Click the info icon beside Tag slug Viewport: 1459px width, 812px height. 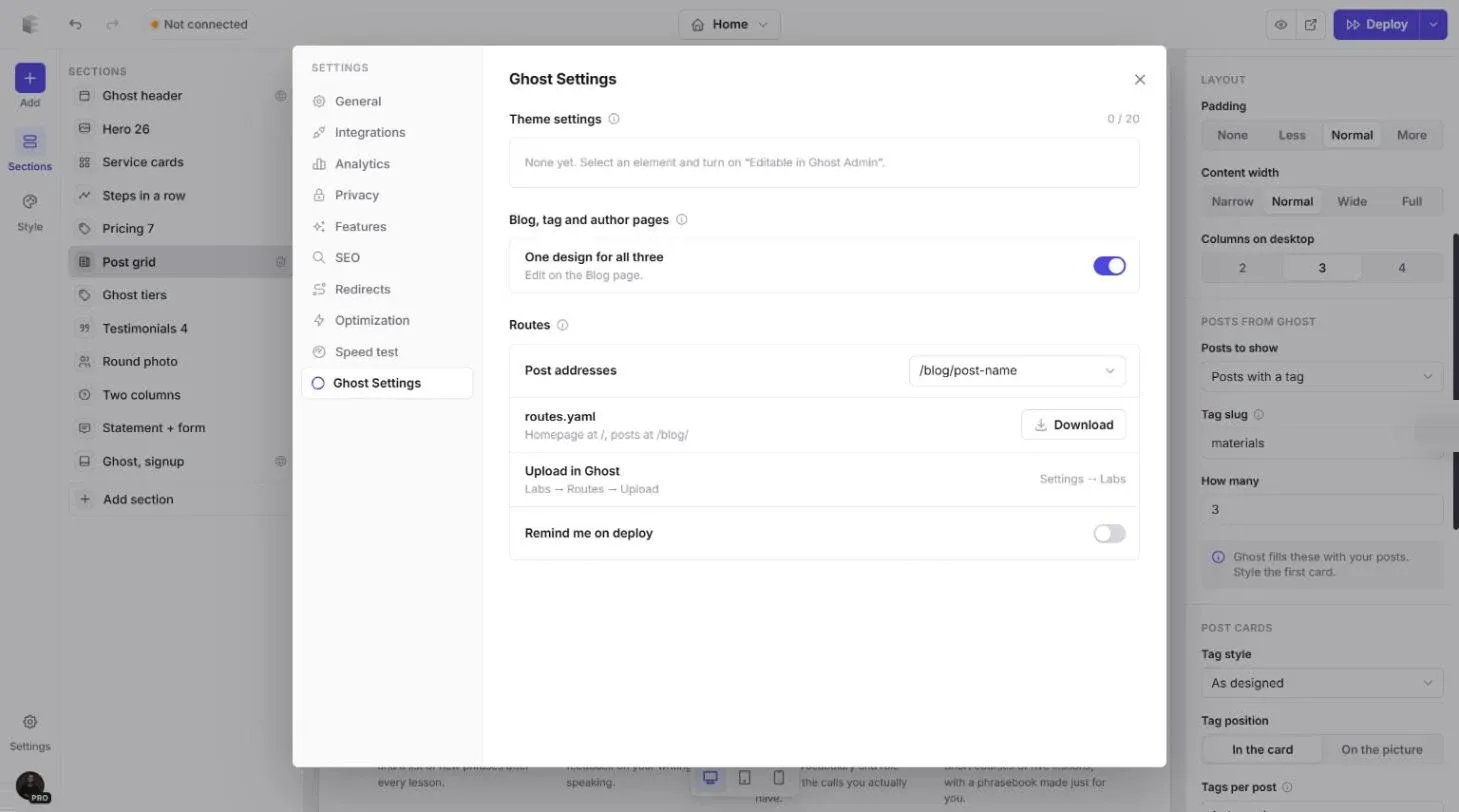1258,414
